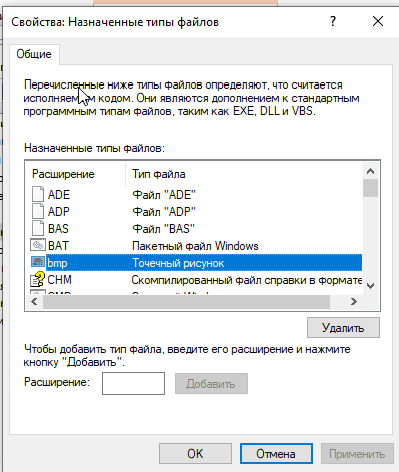Click the Отмена button
Screen dimensions: 399x472
pyautogui.click(x=276, y=454)
